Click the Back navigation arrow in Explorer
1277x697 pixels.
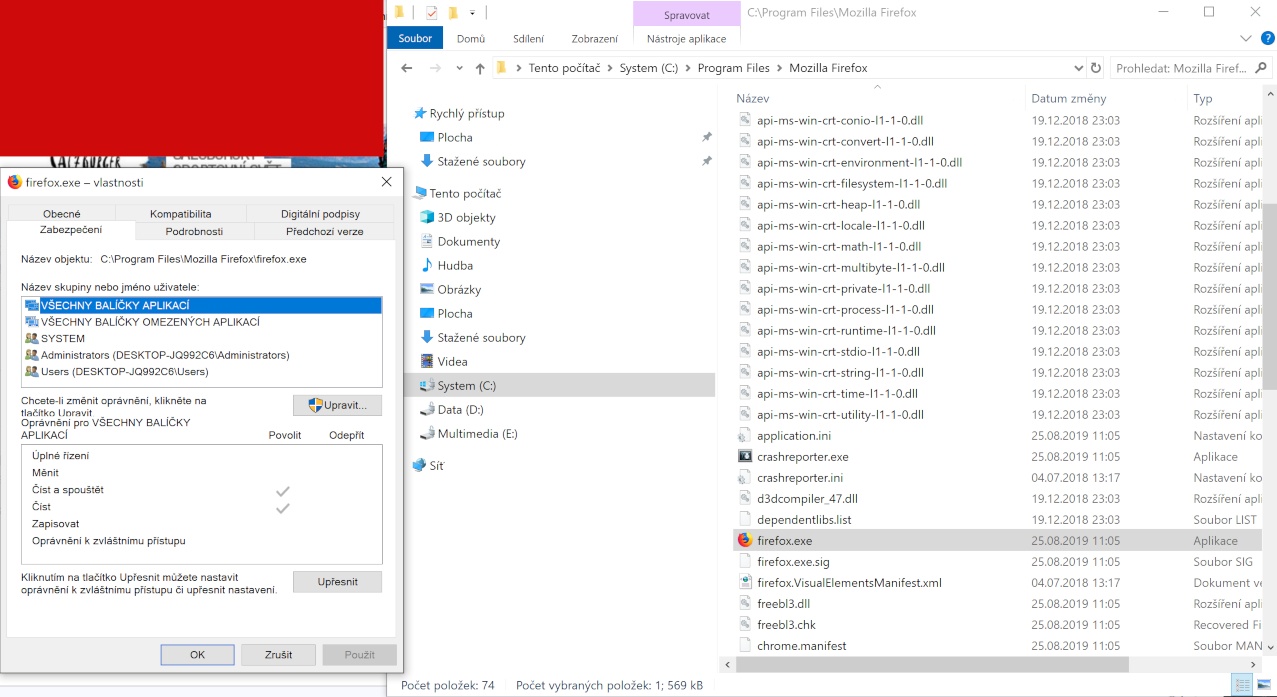coord(406,68)
